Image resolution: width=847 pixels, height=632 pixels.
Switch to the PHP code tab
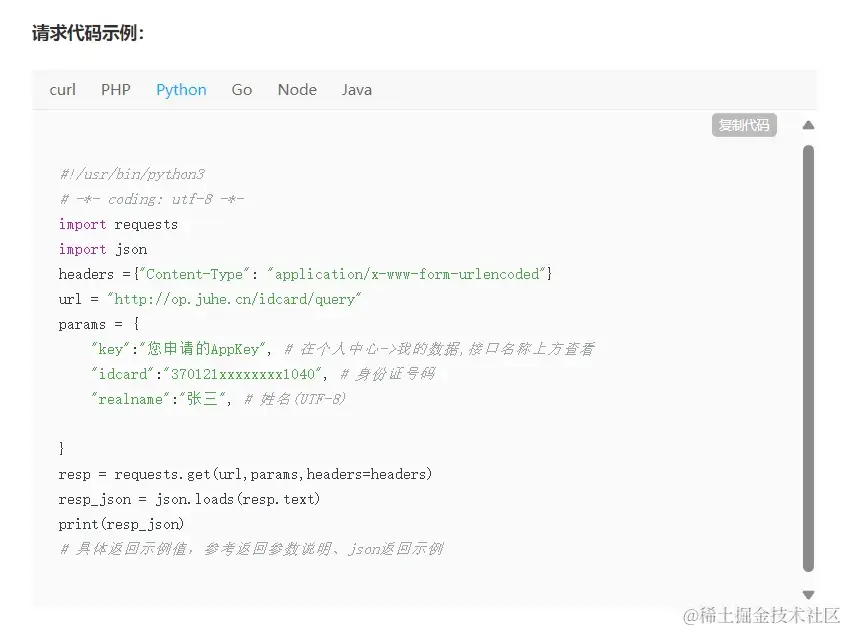(116, 90)
